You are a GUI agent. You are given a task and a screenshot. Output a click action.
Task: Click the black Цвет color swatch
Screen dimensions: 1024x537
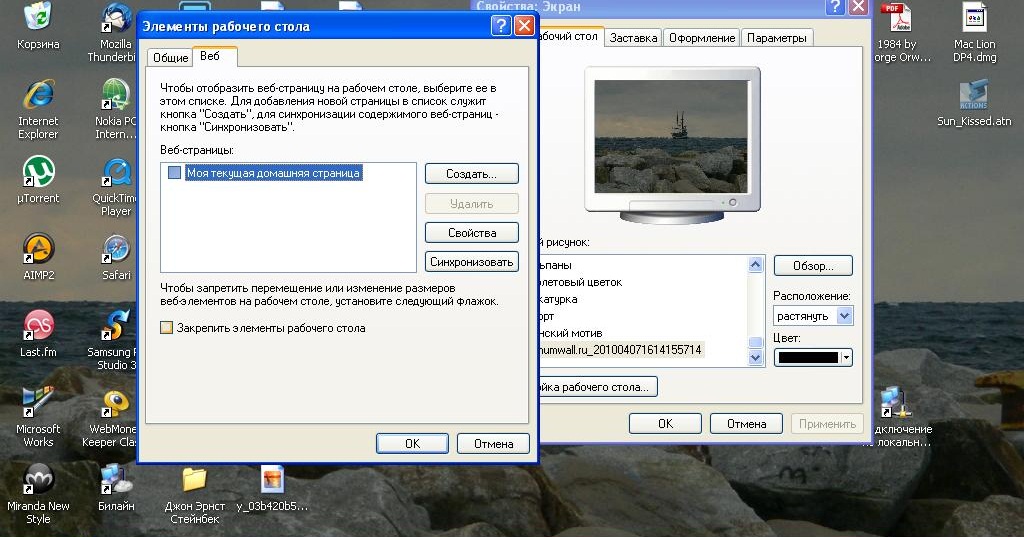pyautogui.click(x=808, y=357)
